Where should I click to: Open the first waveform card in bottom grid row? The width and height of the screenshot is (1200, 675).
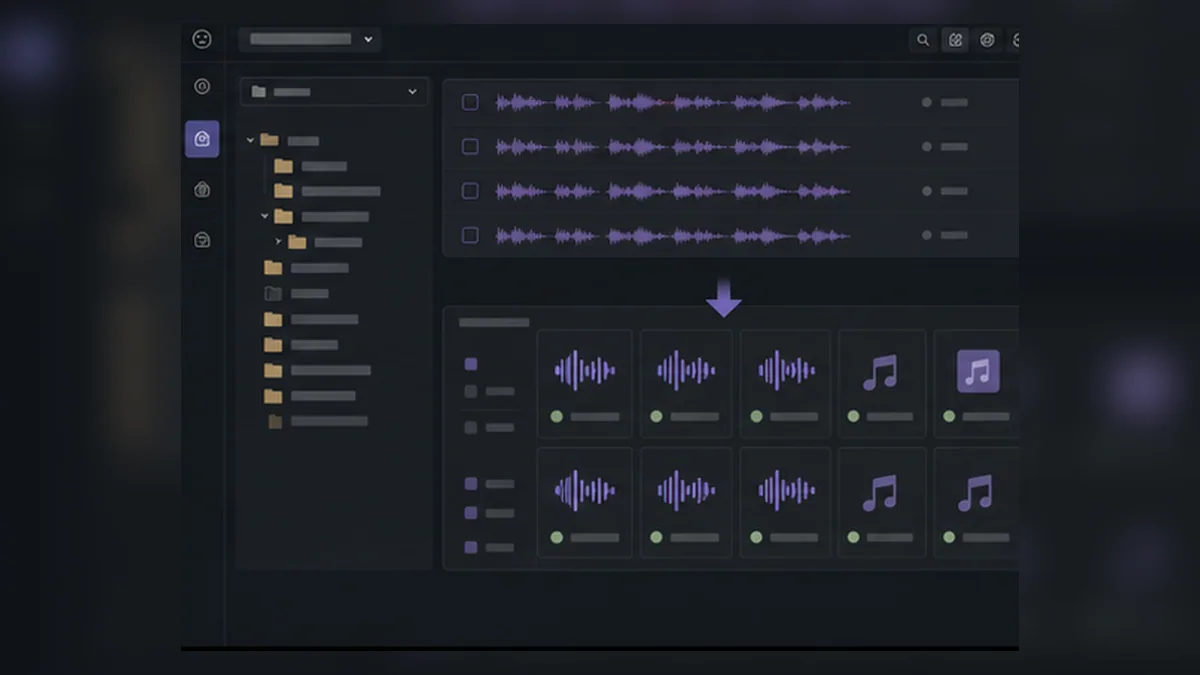585,503
